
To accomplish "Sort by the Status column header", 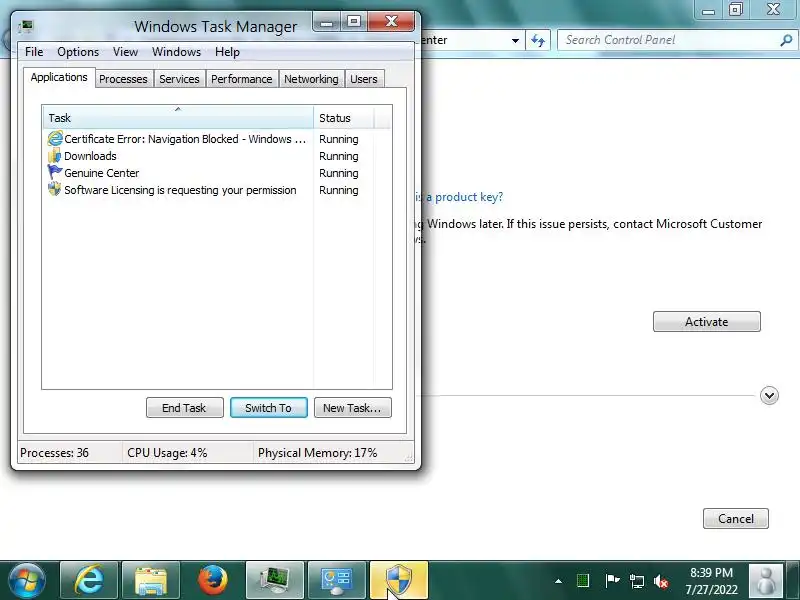I will 343,117.
